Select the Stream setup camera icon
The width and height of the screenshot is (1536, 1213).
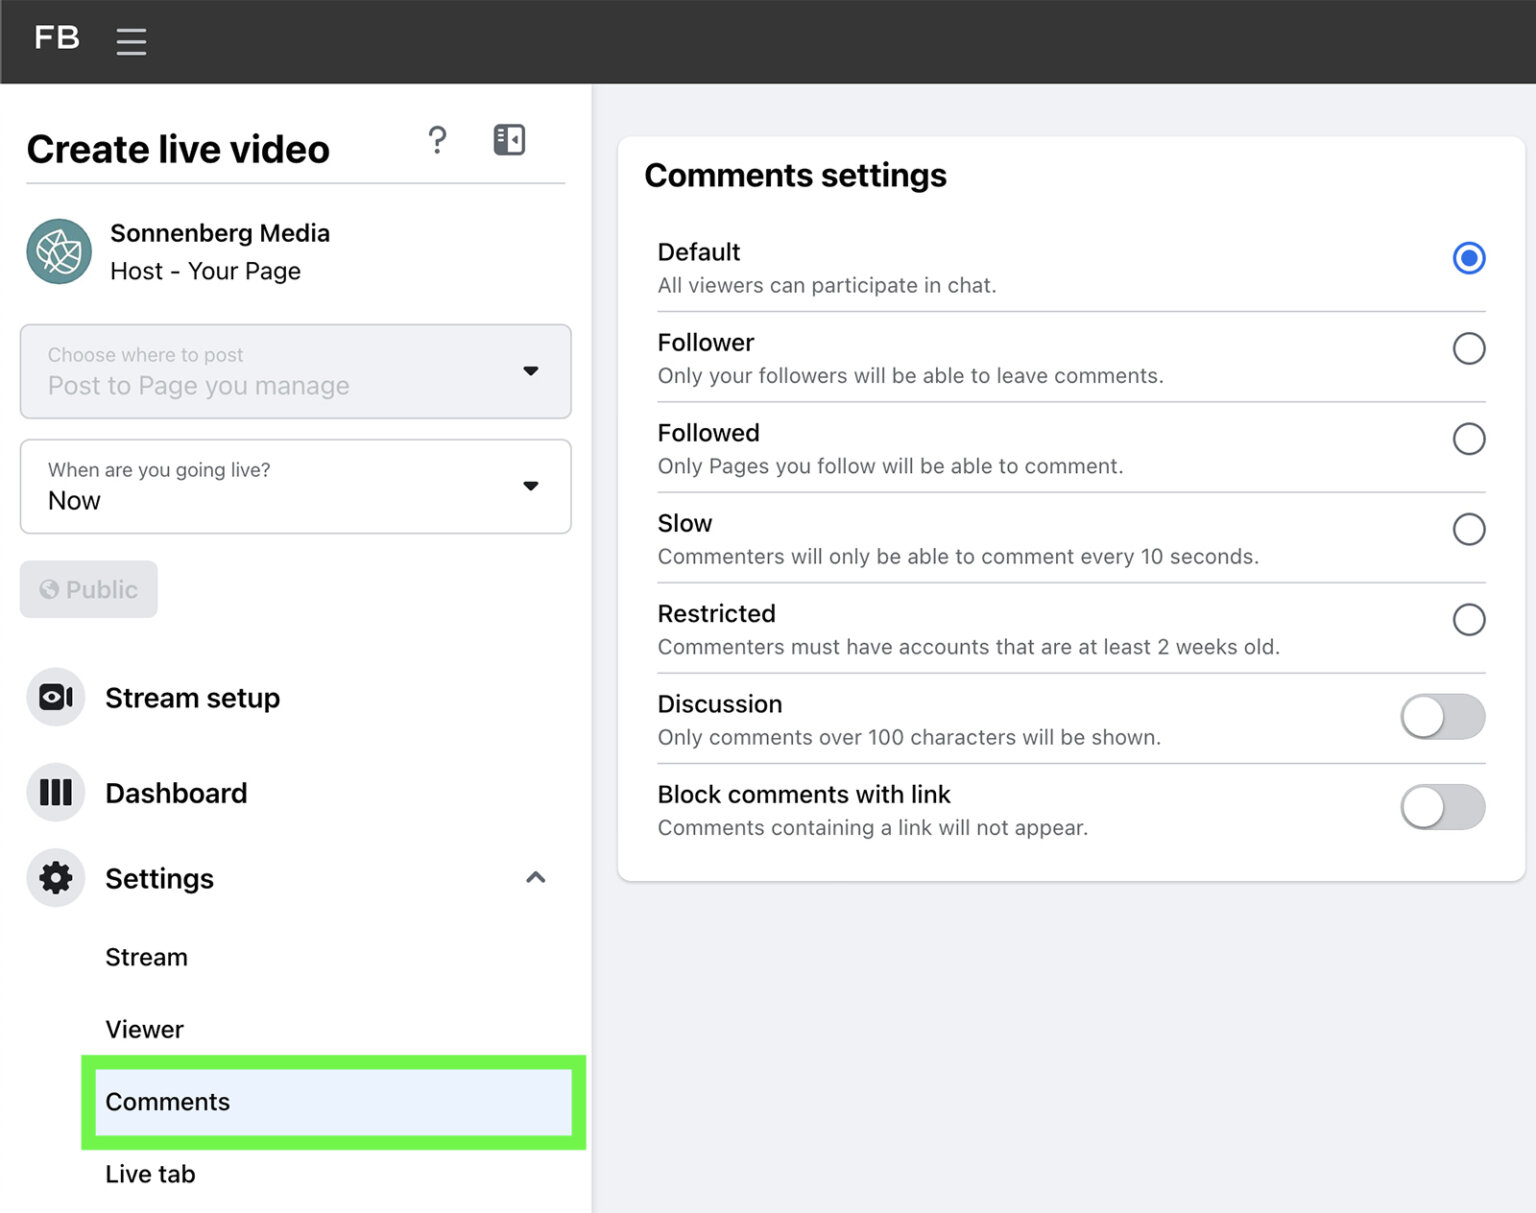(x=55, y=697)
